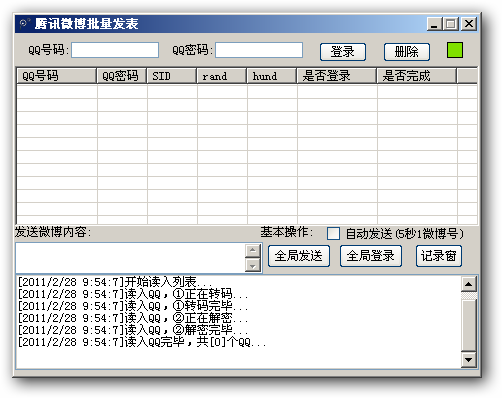Image resolution: width=502 pixels, height=398 pixels.
Task: Click log panel scroll up arrow
Action: [x=469, y=284]
